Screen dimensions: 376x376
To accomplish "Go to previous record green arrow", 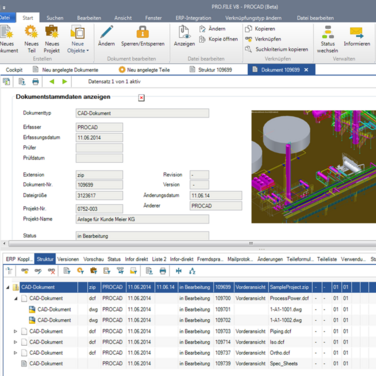I will (x=52, y=82).
